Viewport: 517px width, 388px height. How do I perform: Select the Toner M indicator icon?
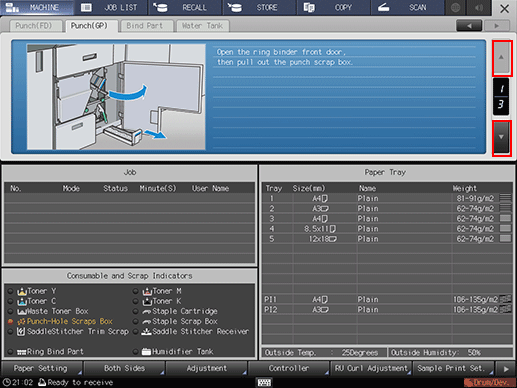click(x=147, y=291)
